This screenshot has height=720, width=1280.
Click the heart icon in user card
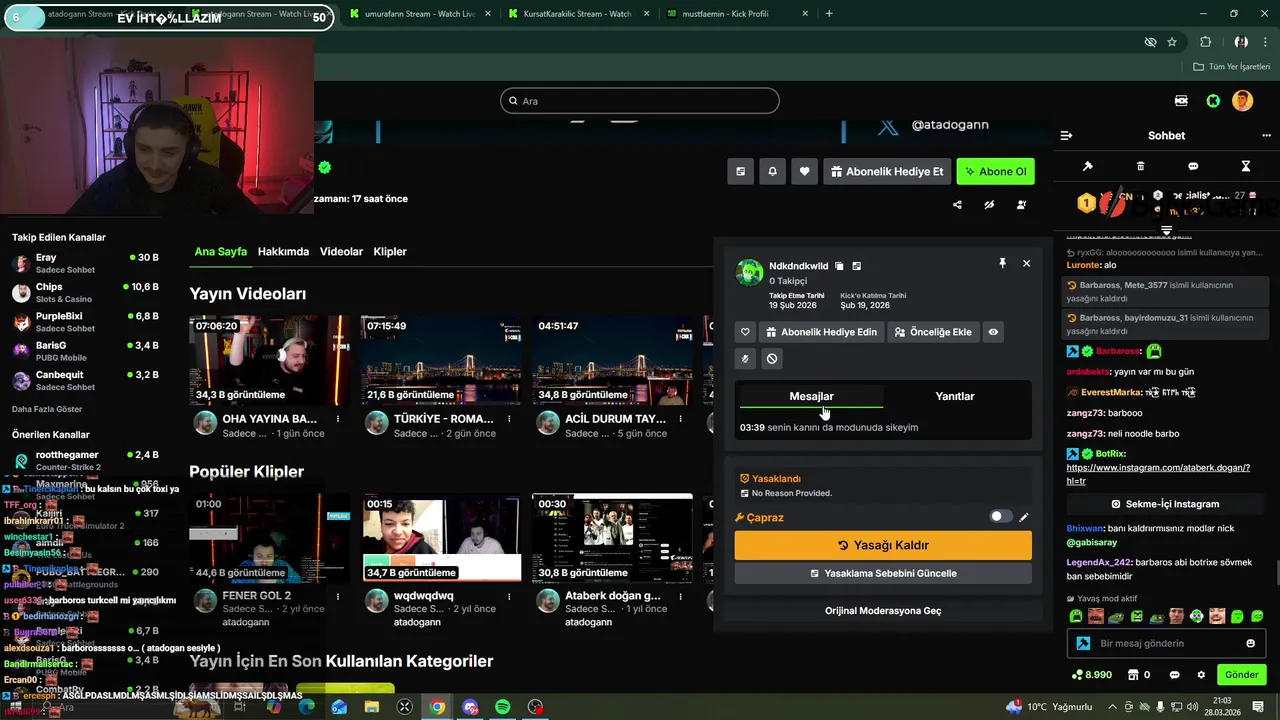click(x=745, y=332)
